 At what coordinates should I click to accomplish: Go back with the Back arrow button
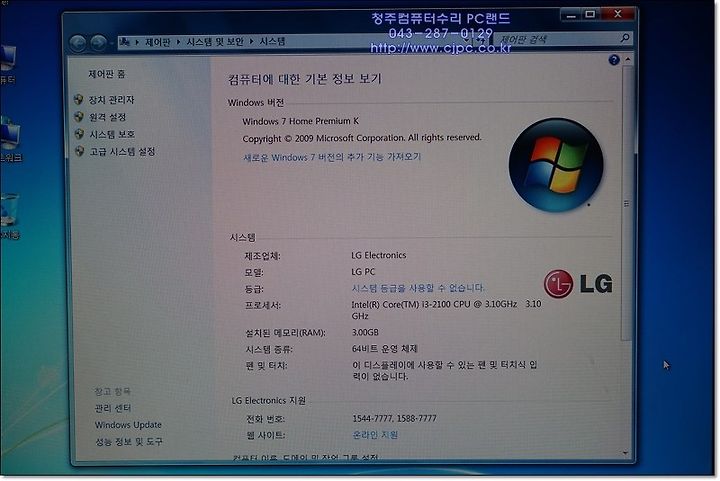78,43
